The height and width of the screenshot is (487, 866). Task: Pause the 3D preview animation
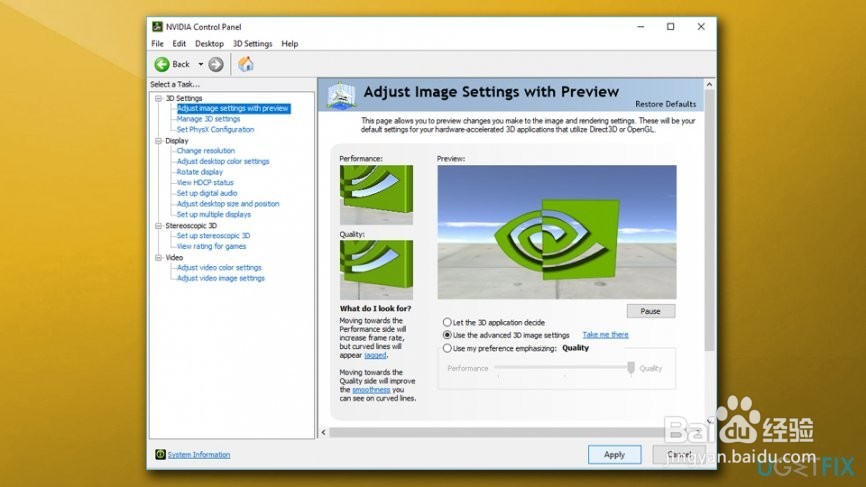click(x=651, y=311)
